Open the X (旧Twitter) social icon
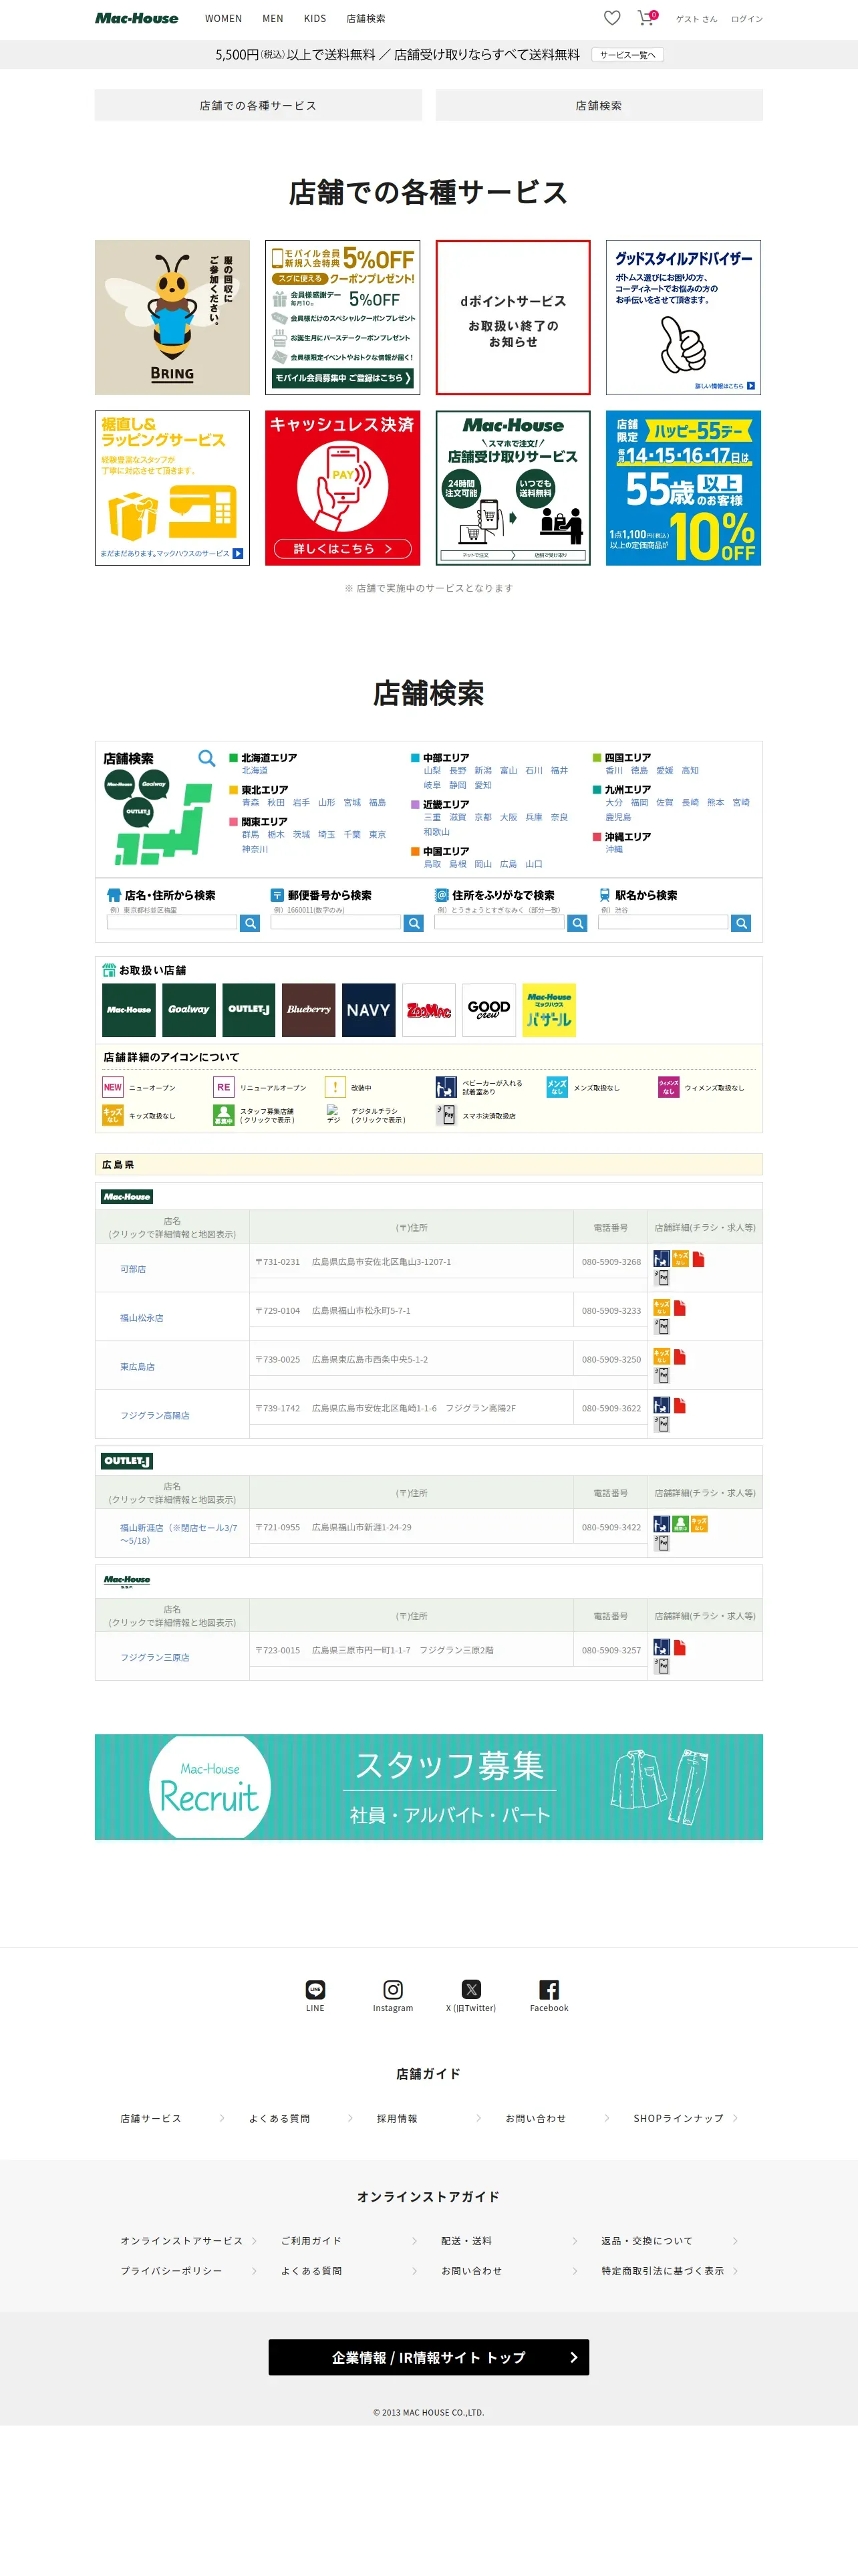Screen dimensions: 858x2576 click(471, 1989)
